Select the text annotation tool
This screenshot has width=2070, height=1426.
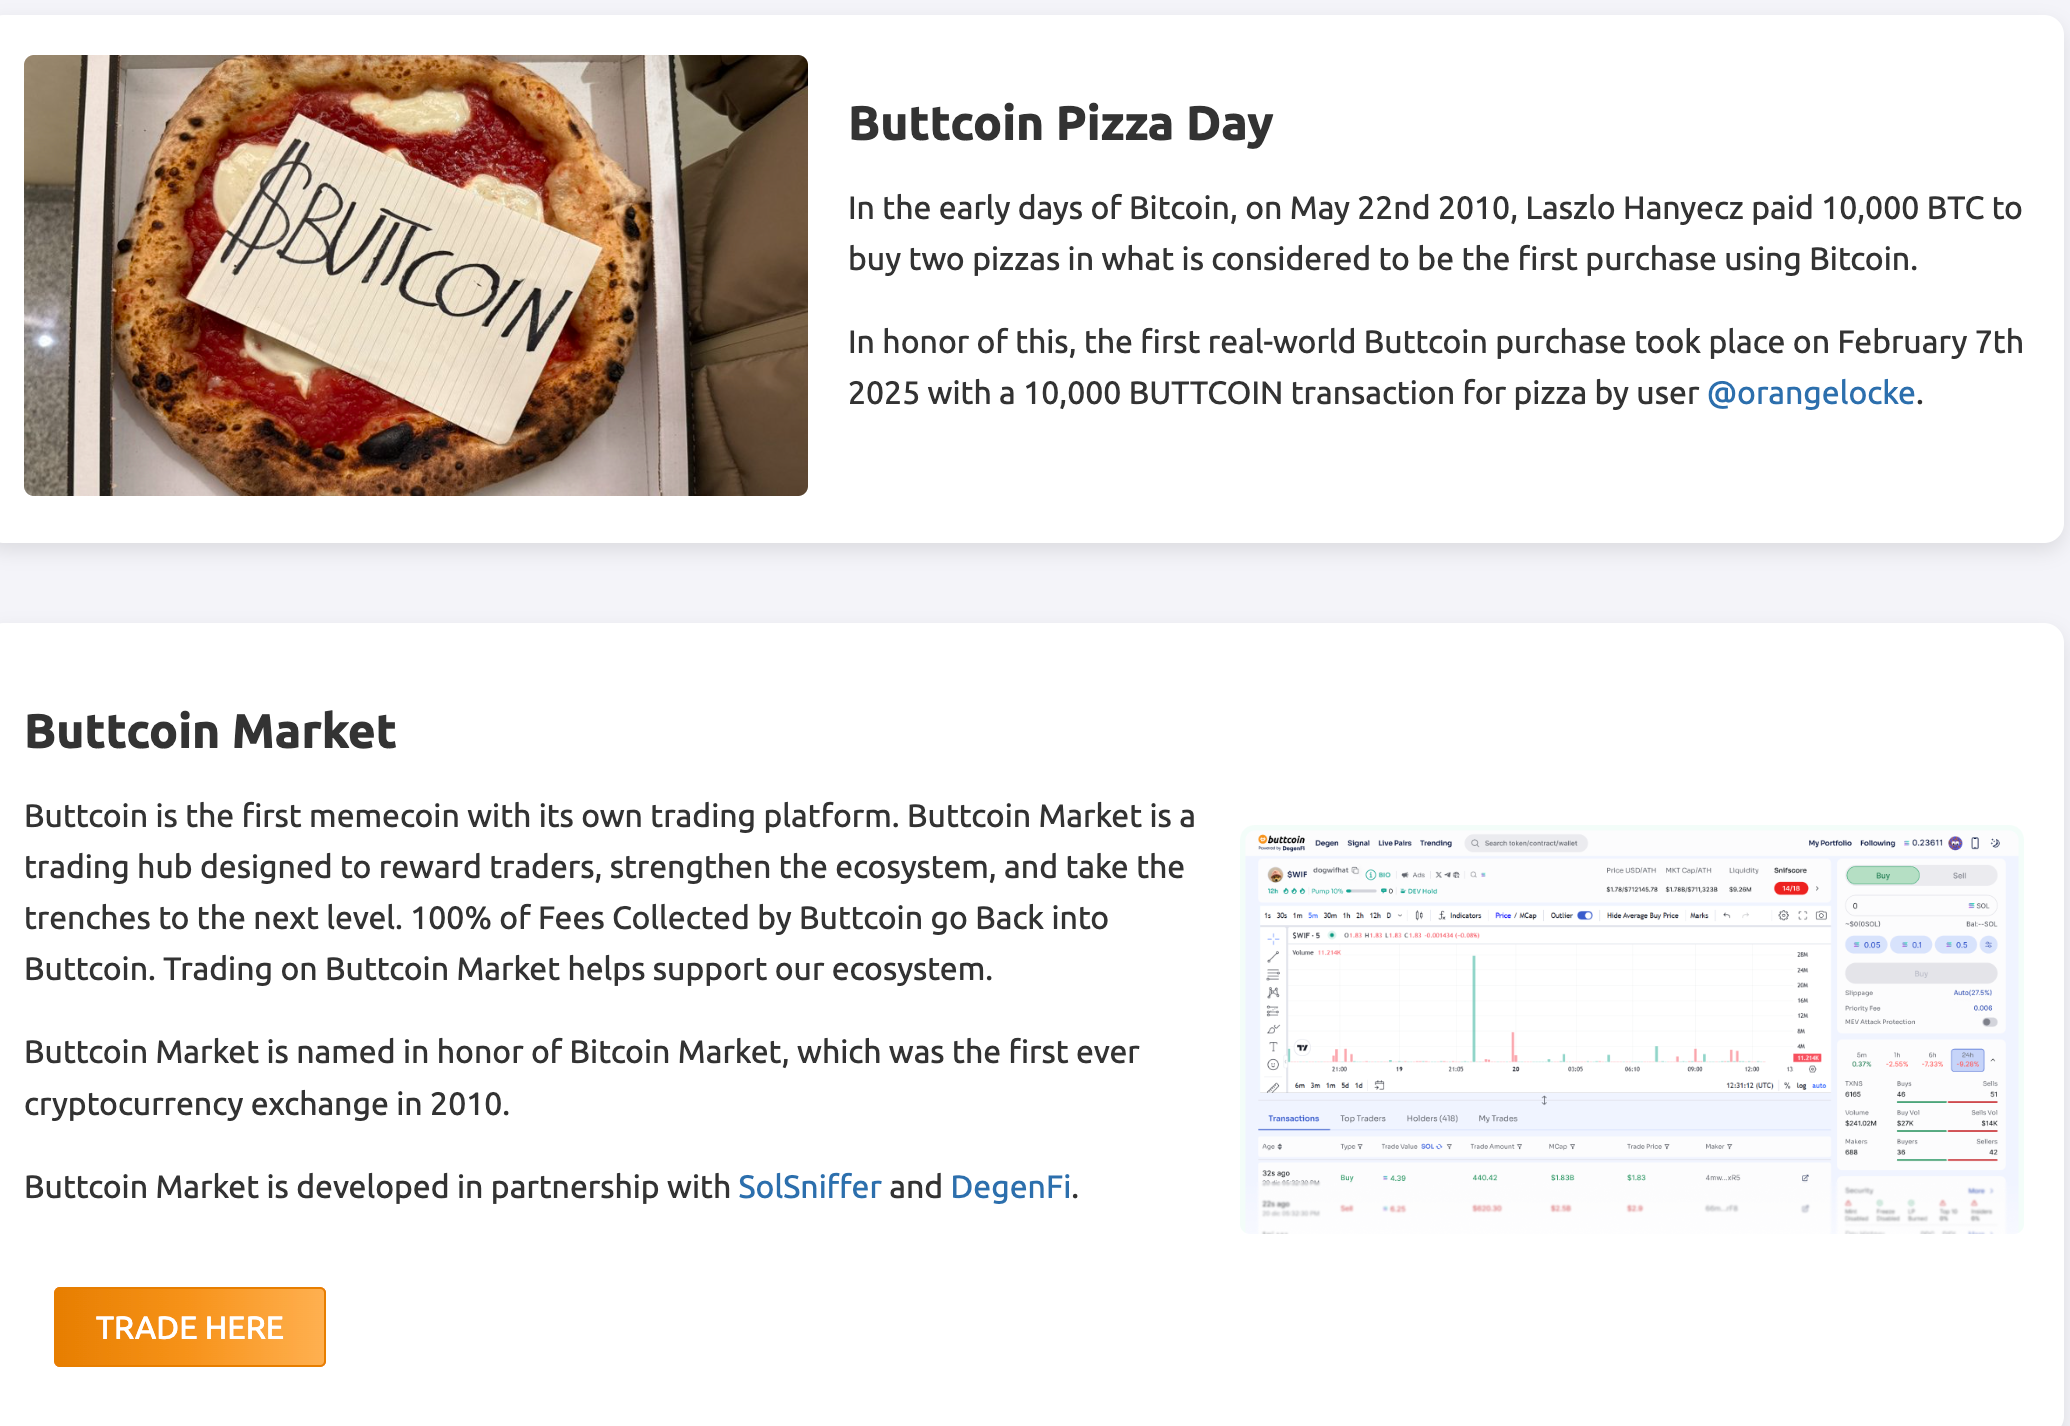pyautogui.click(x=1273, y=1047)
